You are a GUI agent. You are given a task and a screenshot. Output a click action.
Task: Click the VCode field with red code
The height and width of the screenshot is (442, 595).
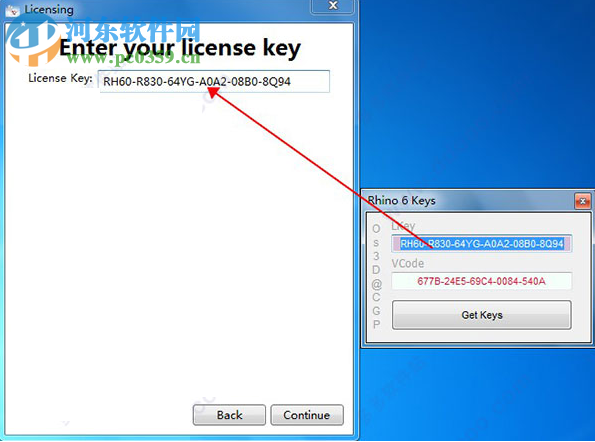click(482, 281)
